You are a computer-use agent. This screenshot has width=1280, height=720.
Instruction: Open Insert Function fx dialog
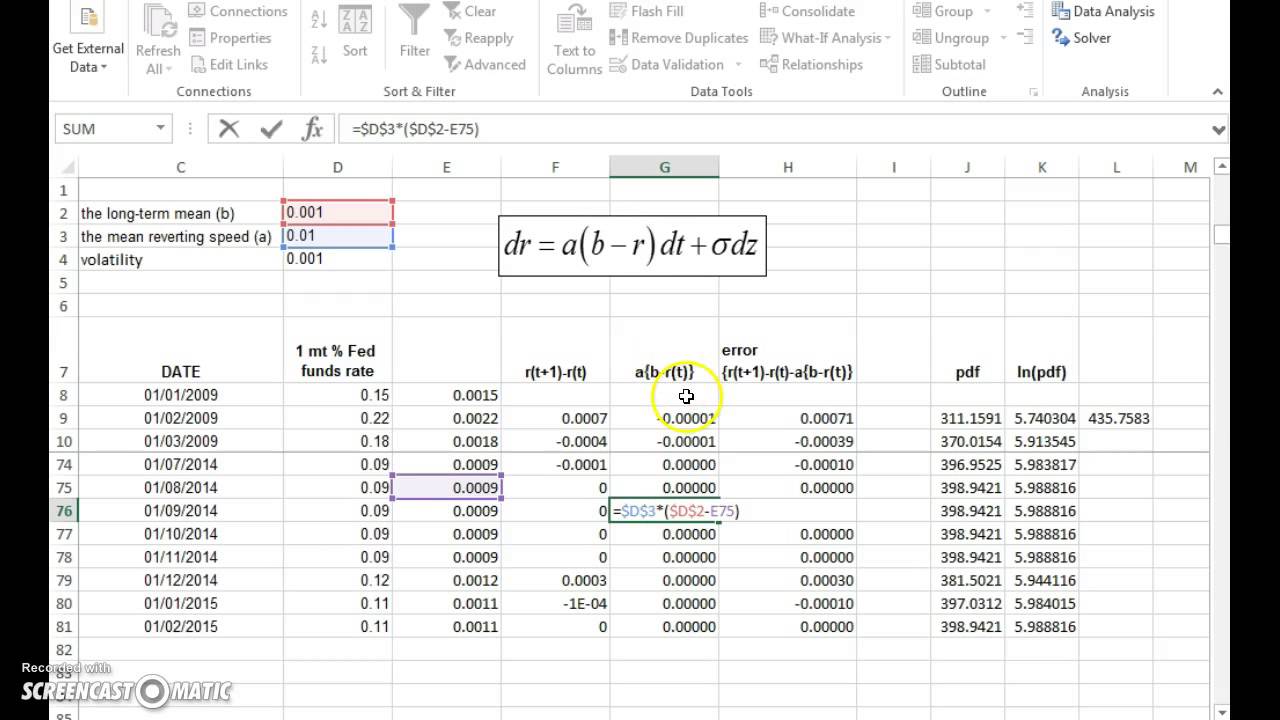point(313,128)
